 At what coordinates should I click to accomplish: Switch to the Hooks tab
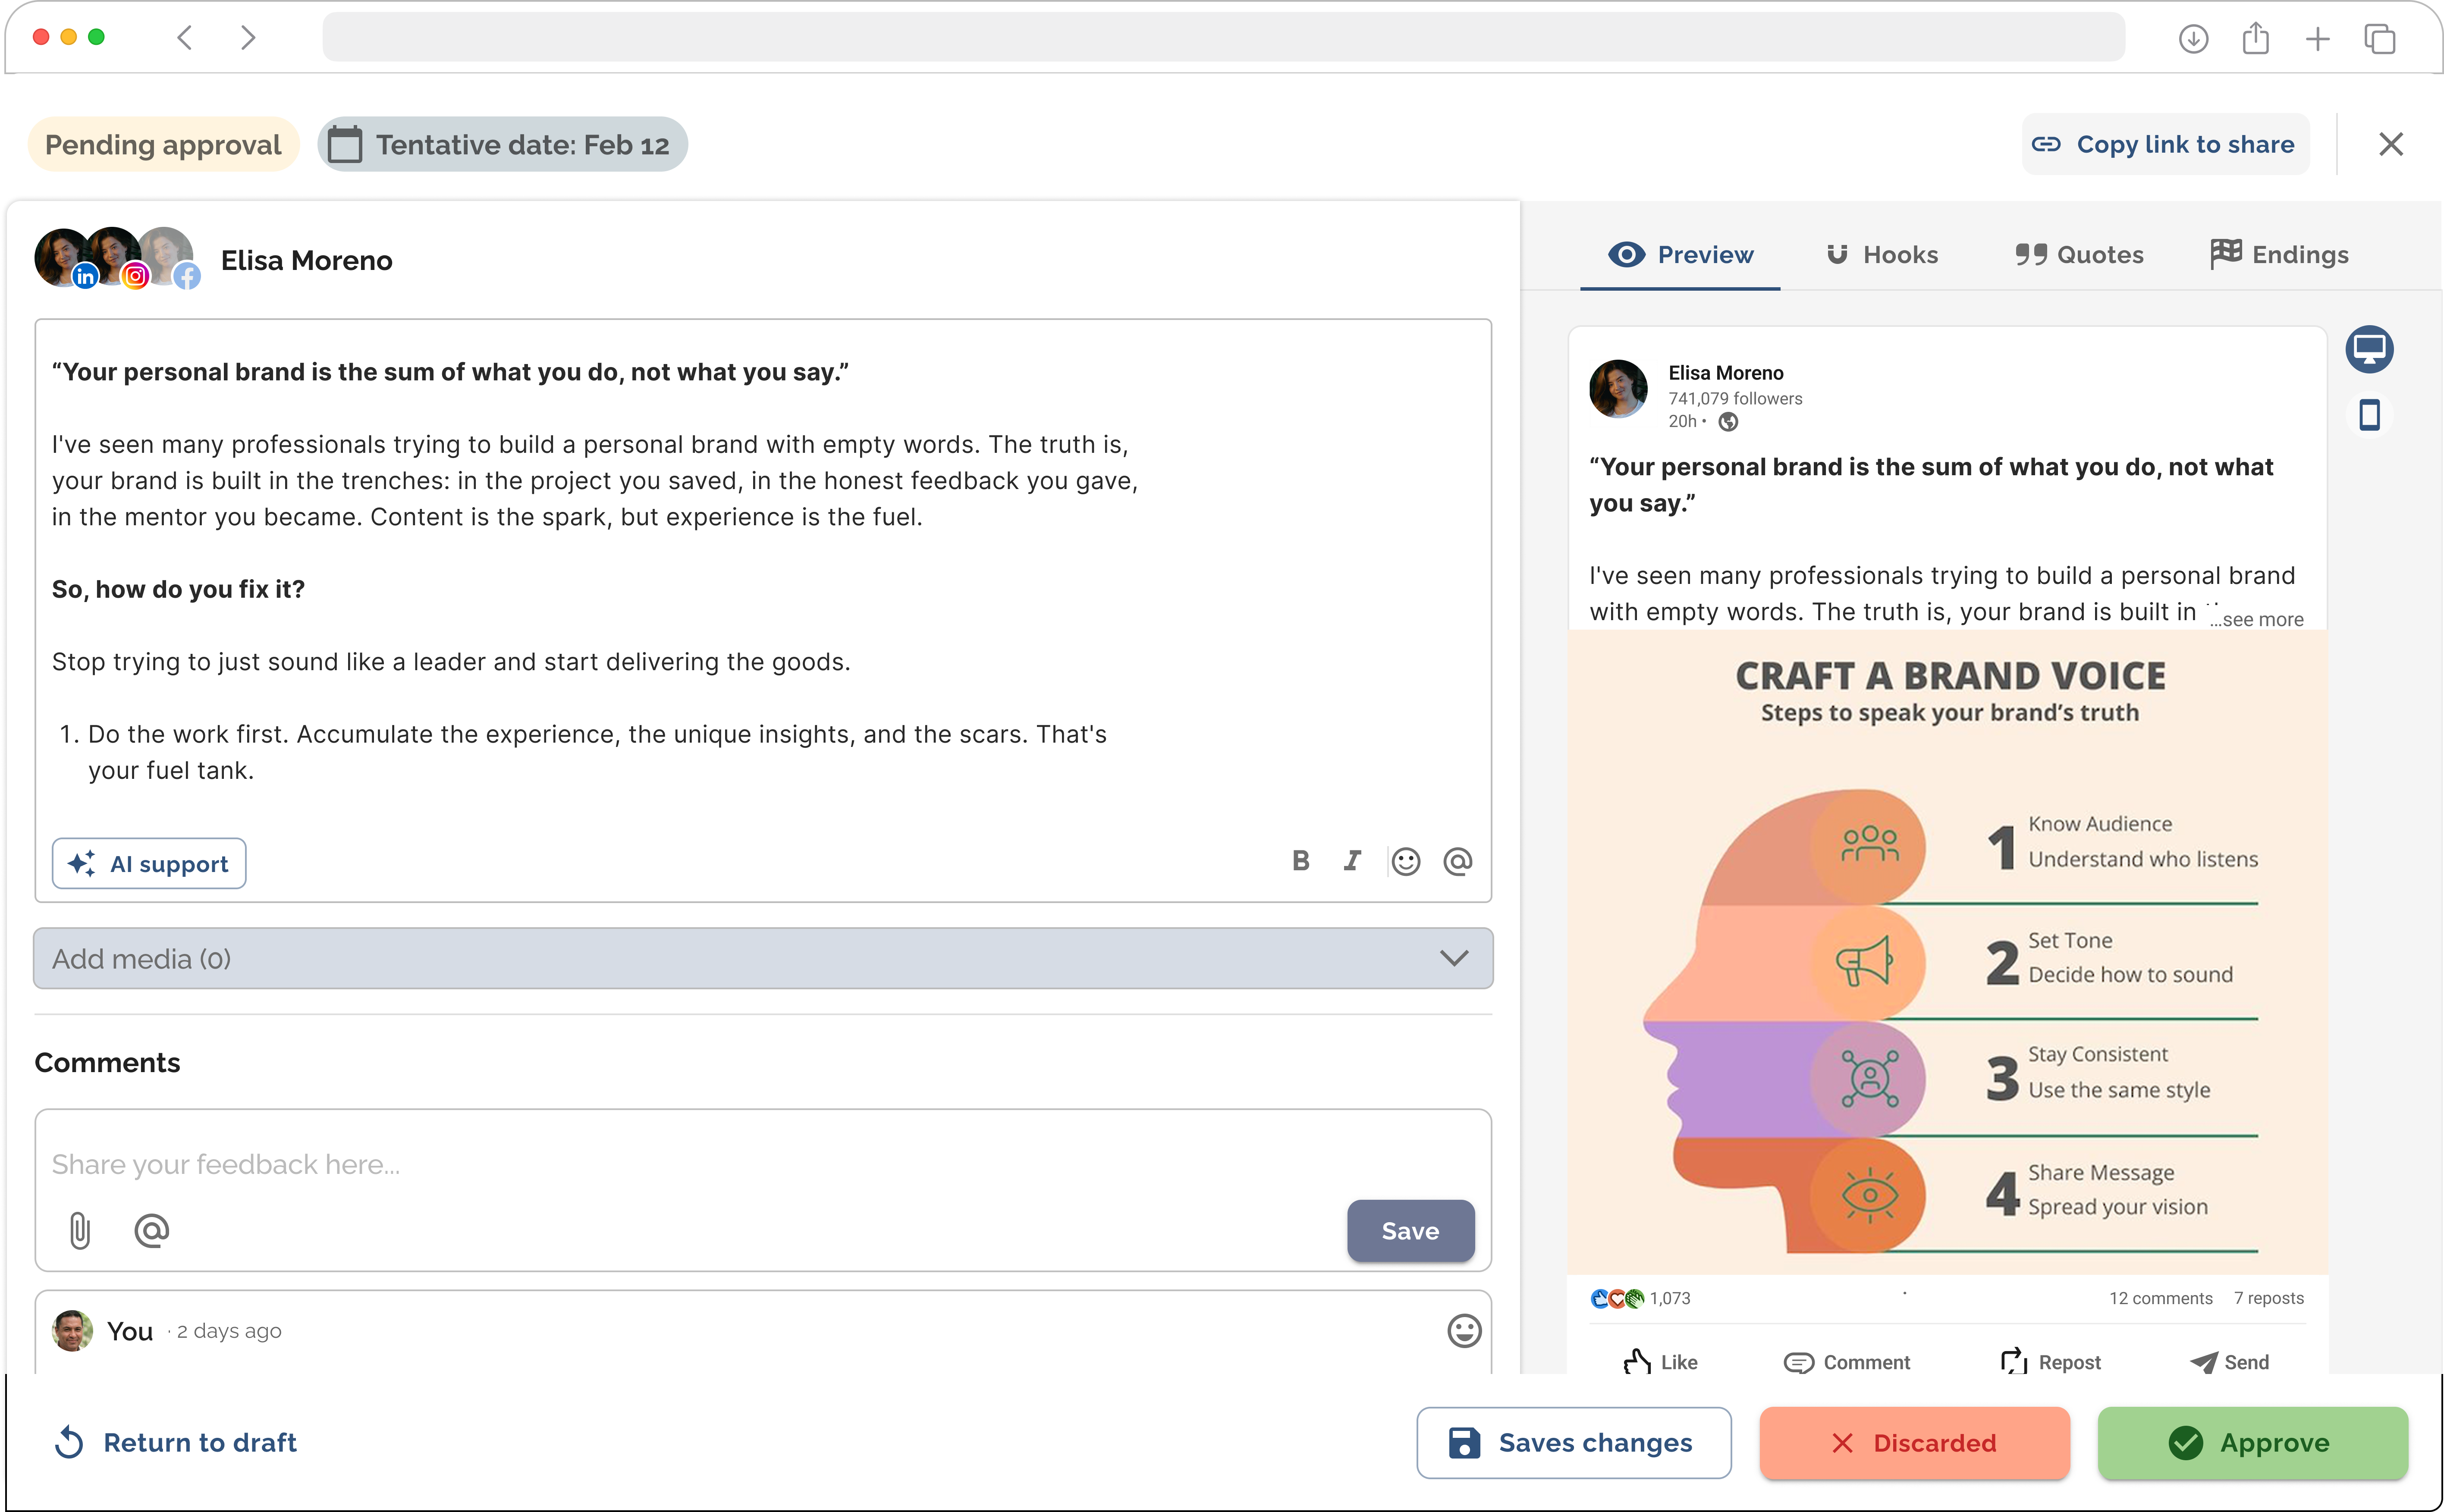pos(1881,255)
